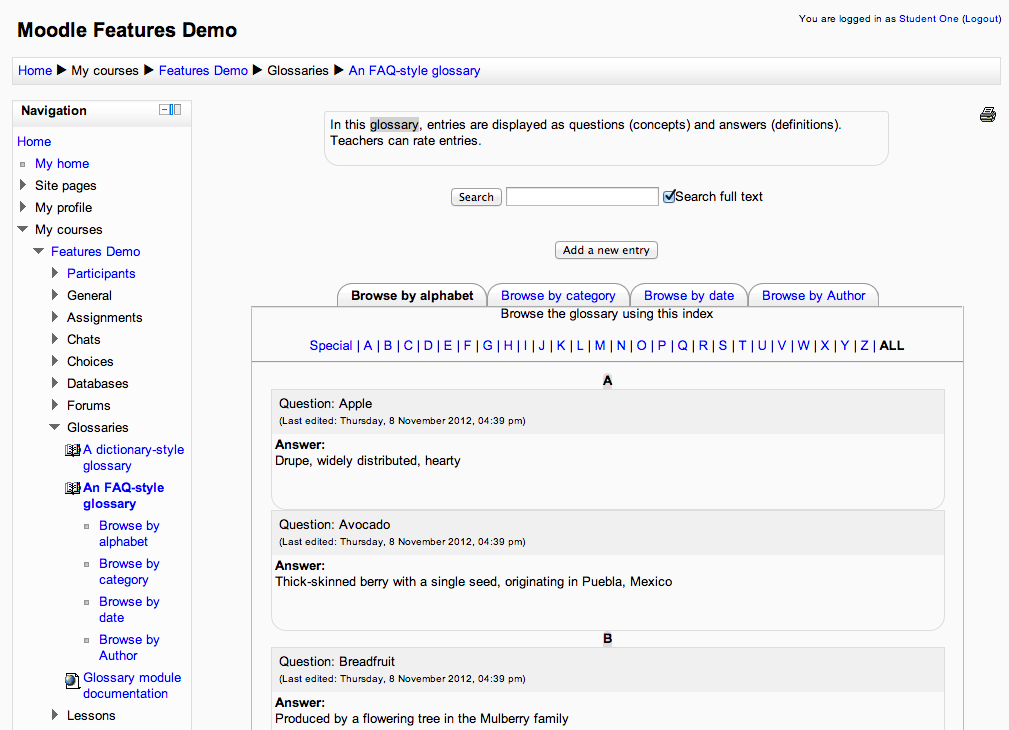The height and width of the screenshot is (730, 1009).
Task: Expand the General section node
Action: click(55, 295)
